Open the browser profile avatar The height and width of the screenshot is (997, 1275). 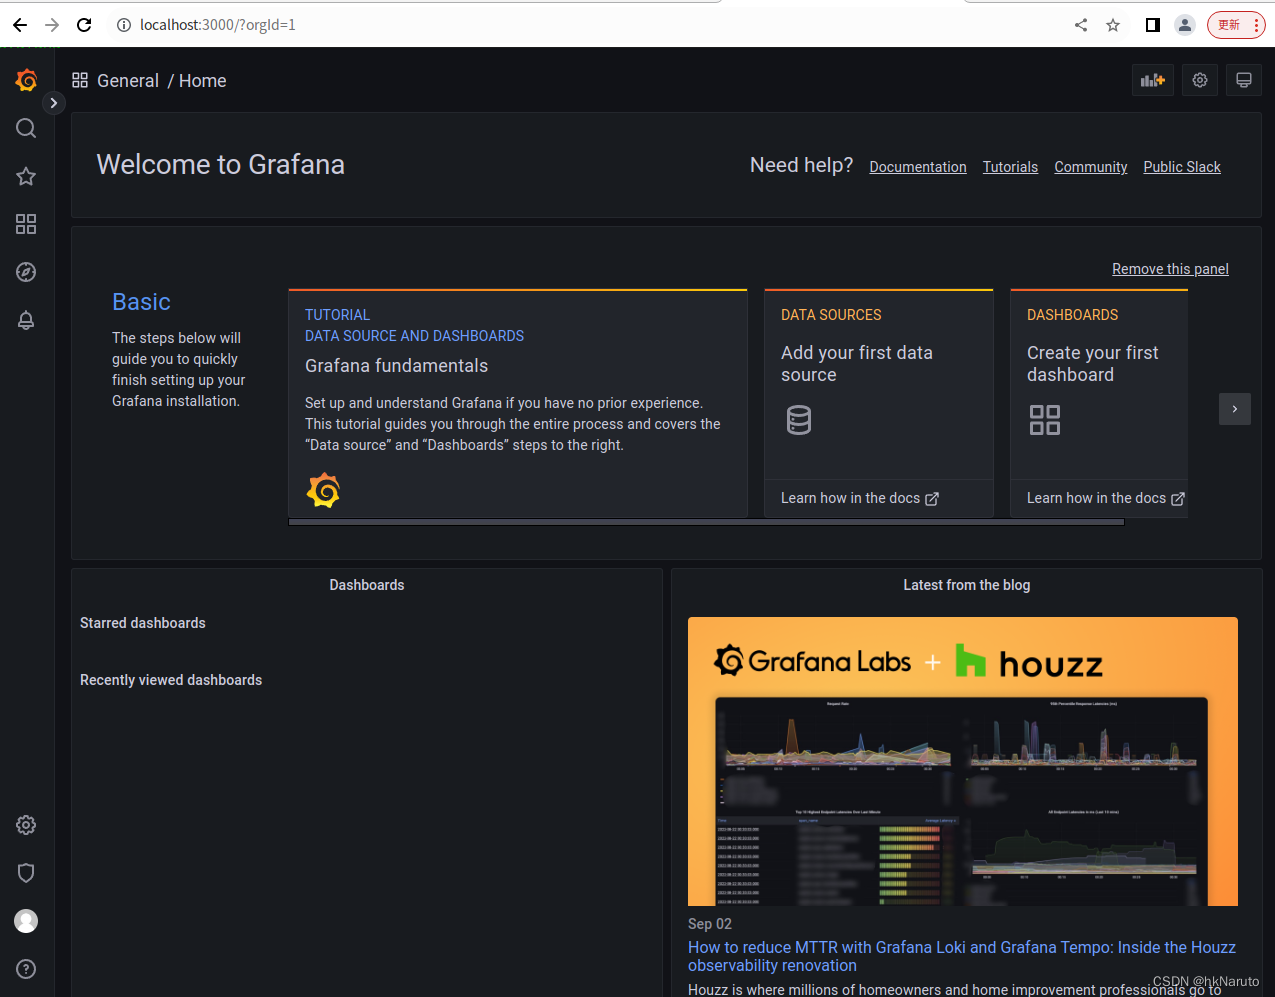(1185, 25)
